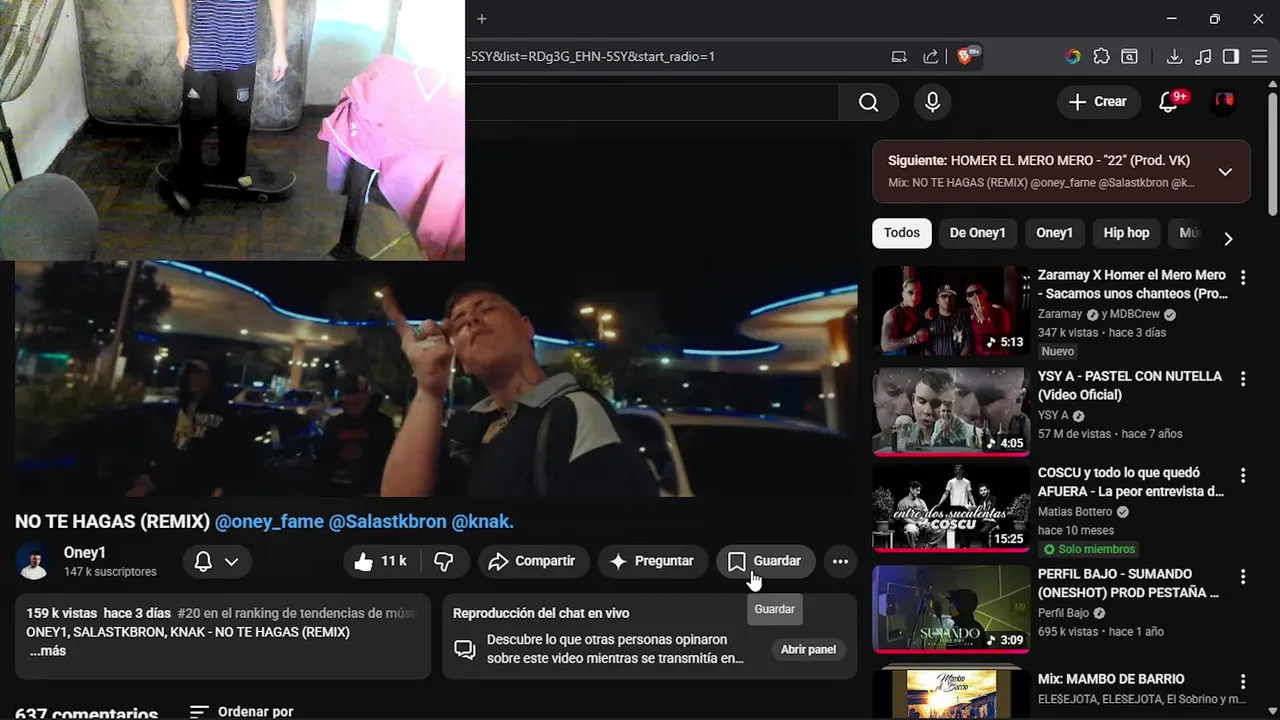Show more filter chips with right arrow

click(x=1228, y=238)
